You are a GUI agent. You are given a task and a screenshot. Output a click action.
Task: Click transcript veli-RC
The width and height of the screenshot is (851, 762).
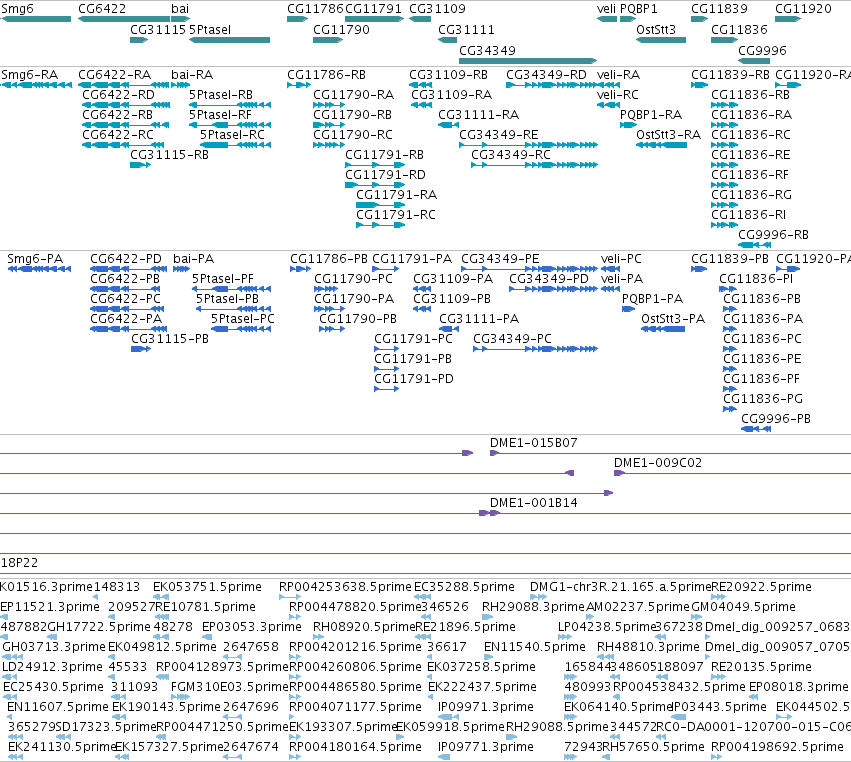(x=618, y=94)
